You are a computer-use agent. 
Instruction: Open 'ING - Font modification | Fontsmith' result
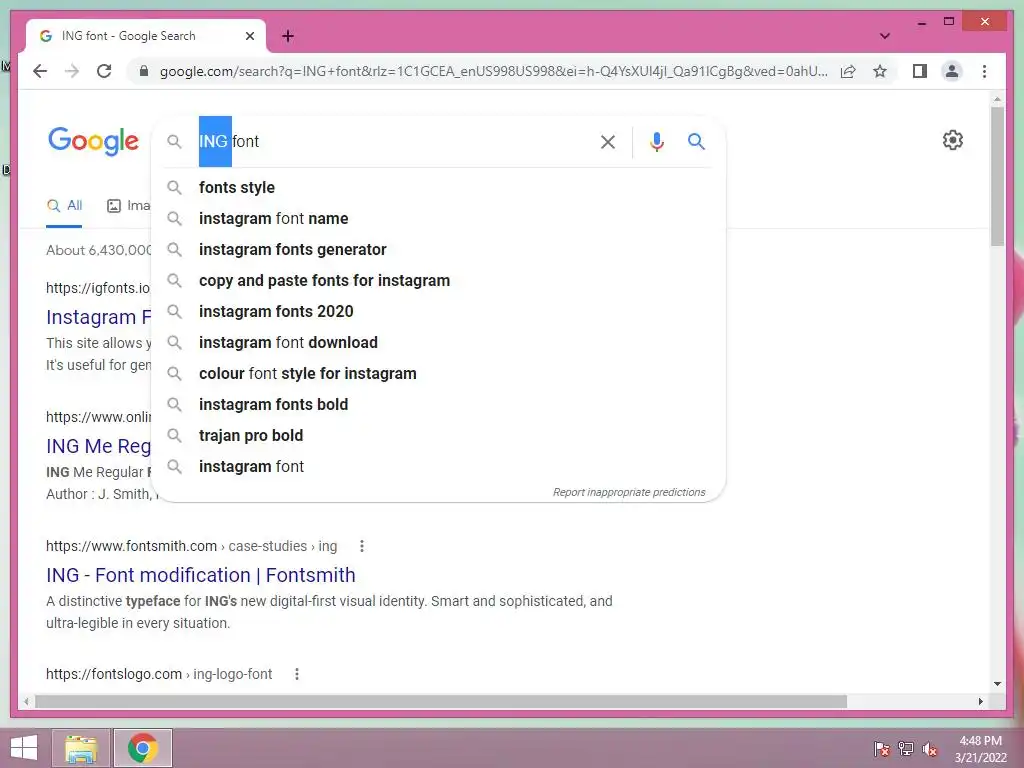tap(200, 575)
